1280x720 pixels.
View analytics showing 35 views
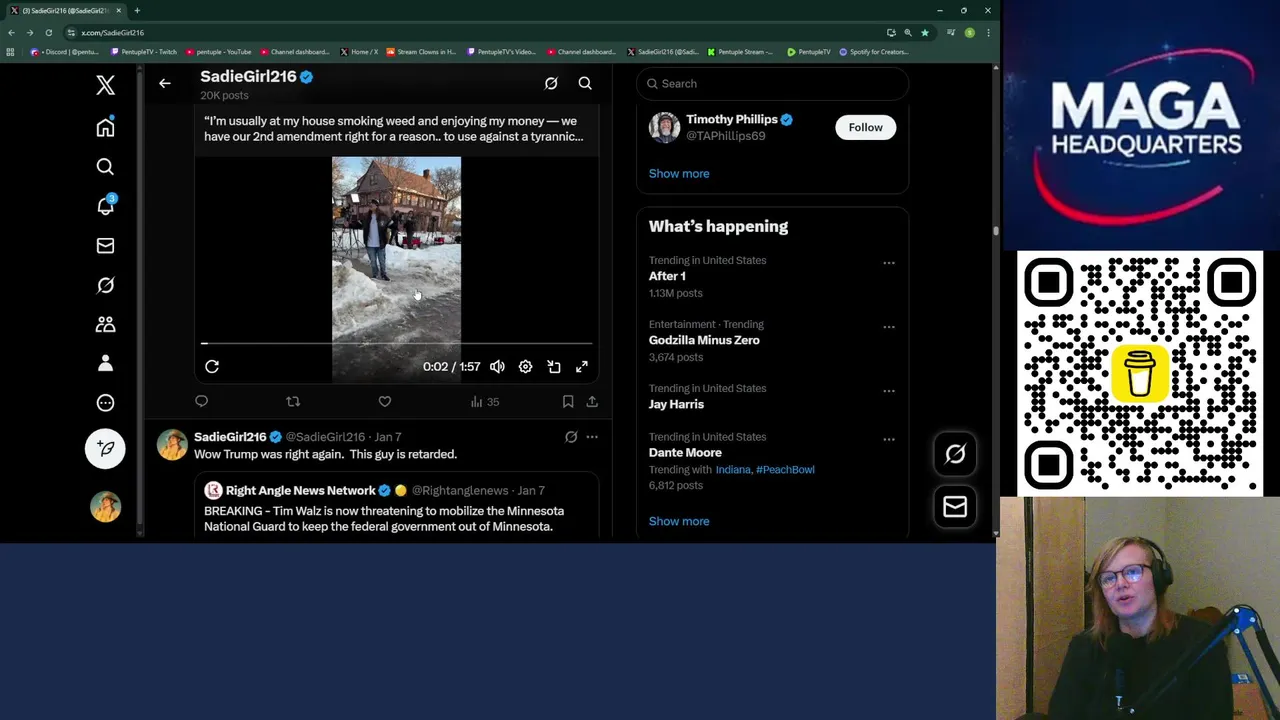click(485, 401)
